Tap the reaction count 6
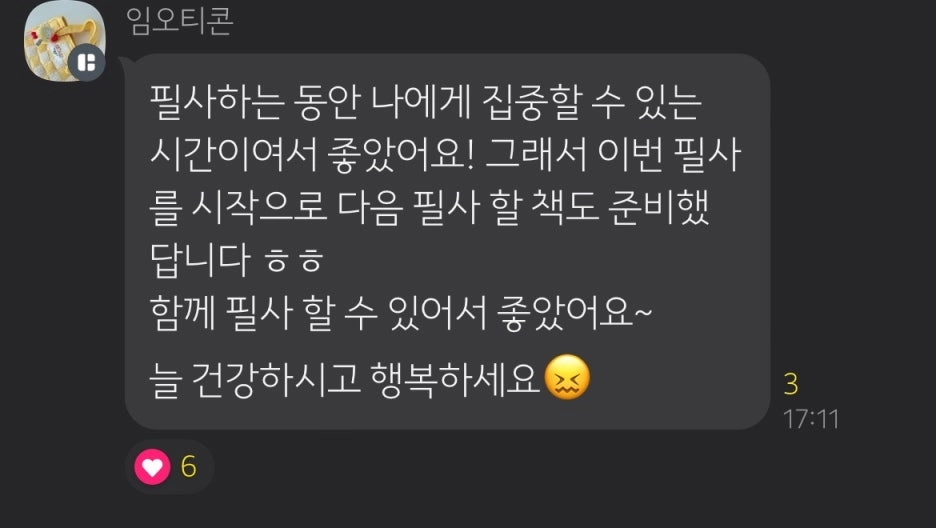The height and width of the screenshot is (528, 936). [x=189, y=467]
